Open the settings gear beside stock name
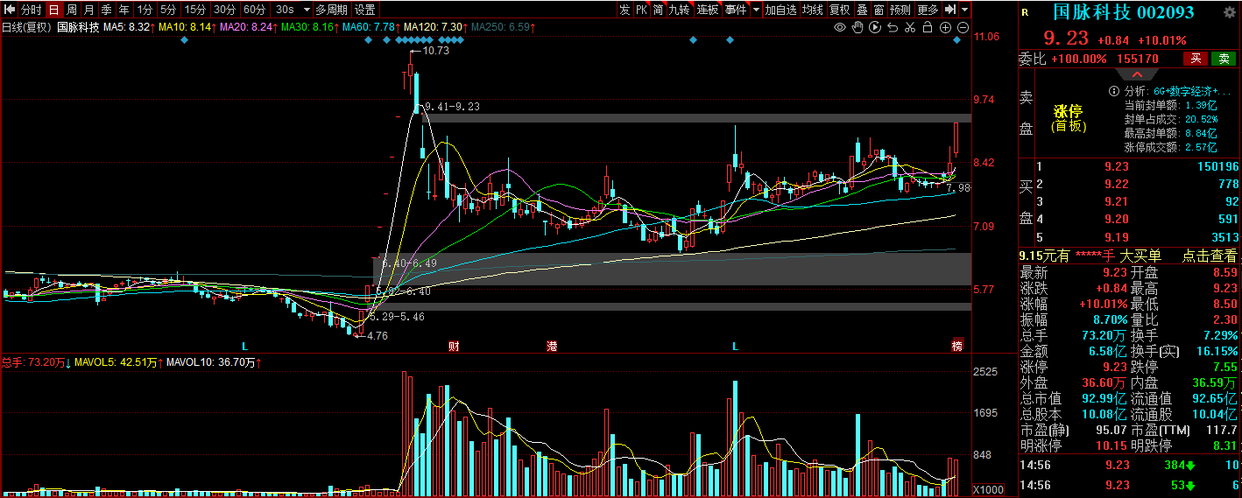The width and height of the screenshot is (1242, 498). 1230,12
